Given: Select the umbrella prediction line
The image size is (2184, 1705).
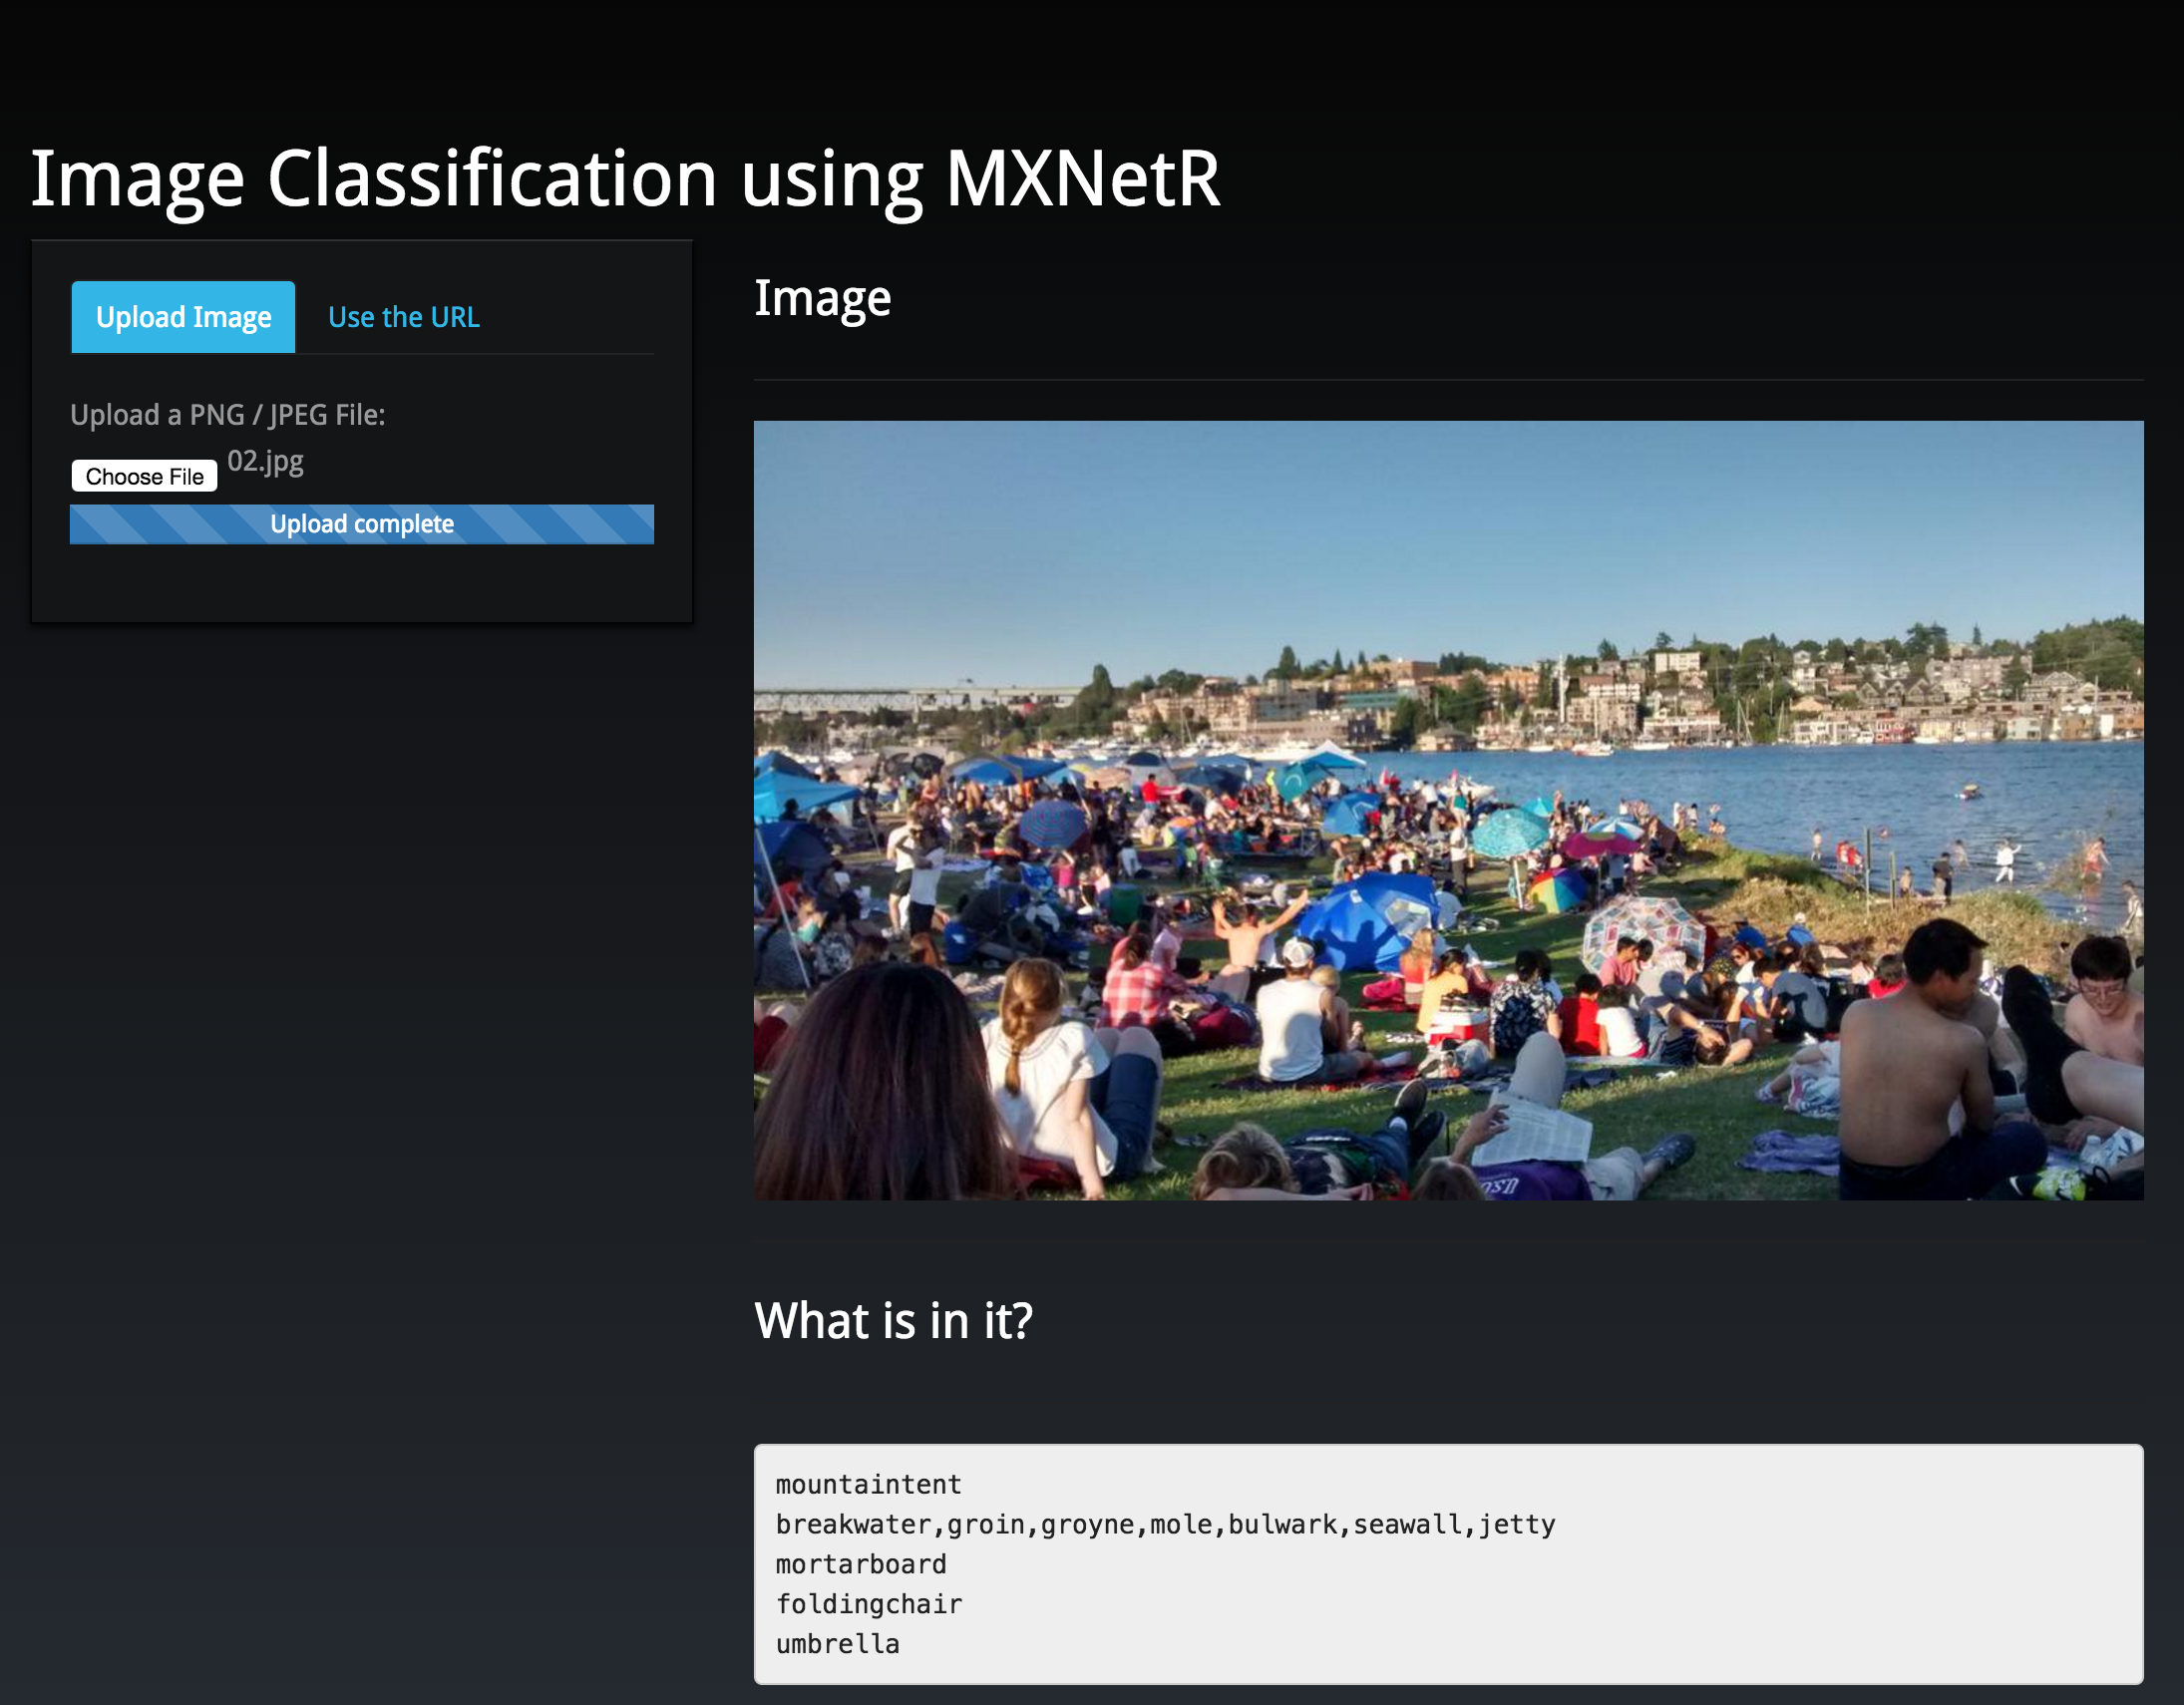Looking at the screenshot, I should 837,1644.
